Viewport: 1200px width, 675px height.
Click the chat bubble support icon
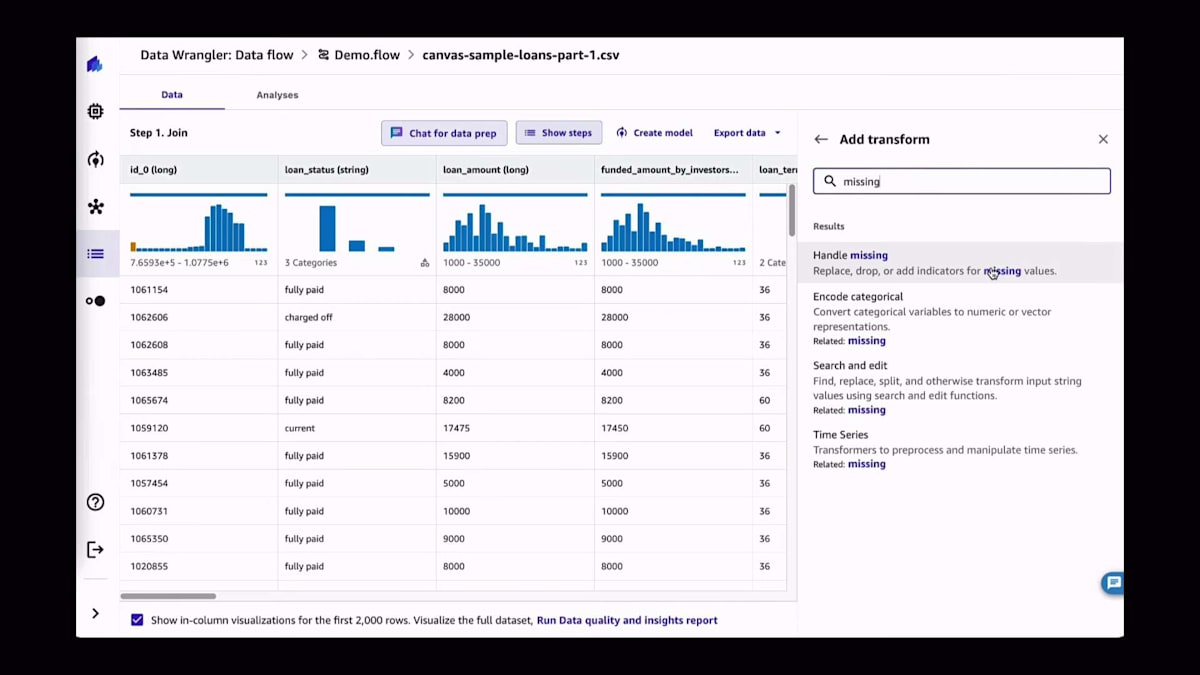pyautogui.click(x=1113, y=583)
